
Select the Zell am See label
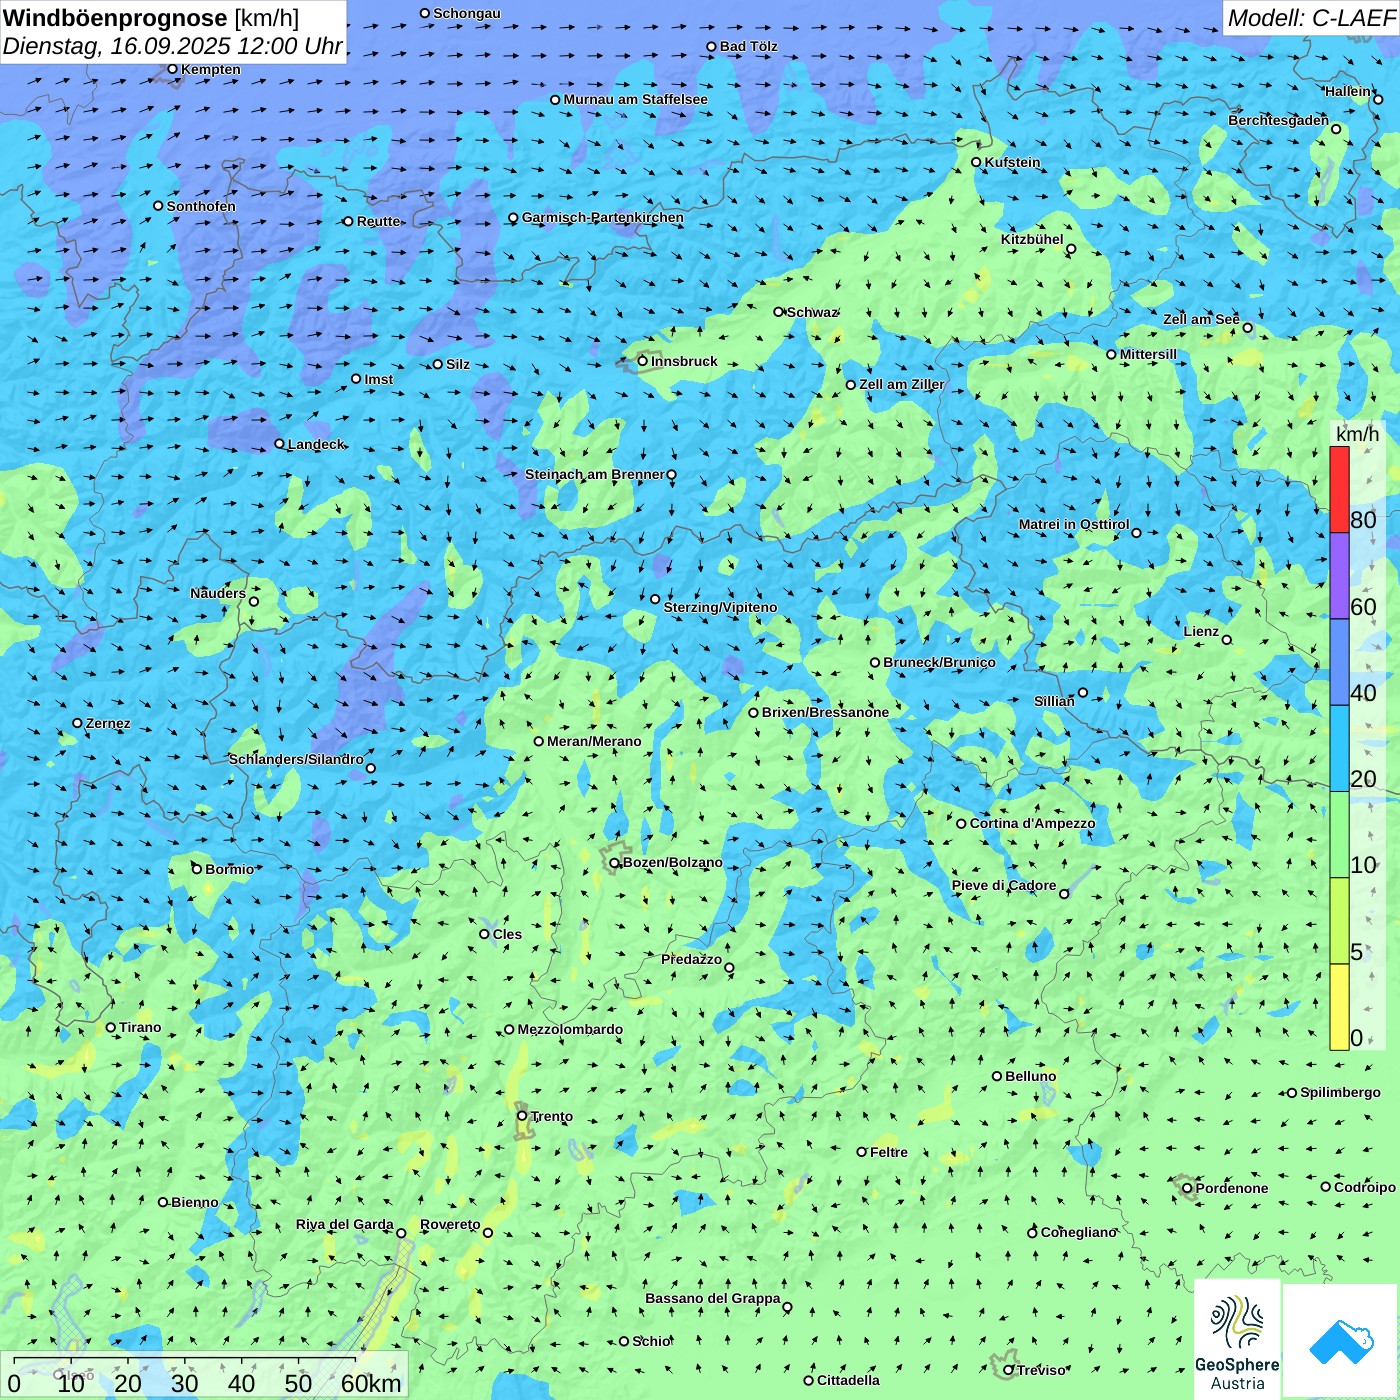point(1201,319)
